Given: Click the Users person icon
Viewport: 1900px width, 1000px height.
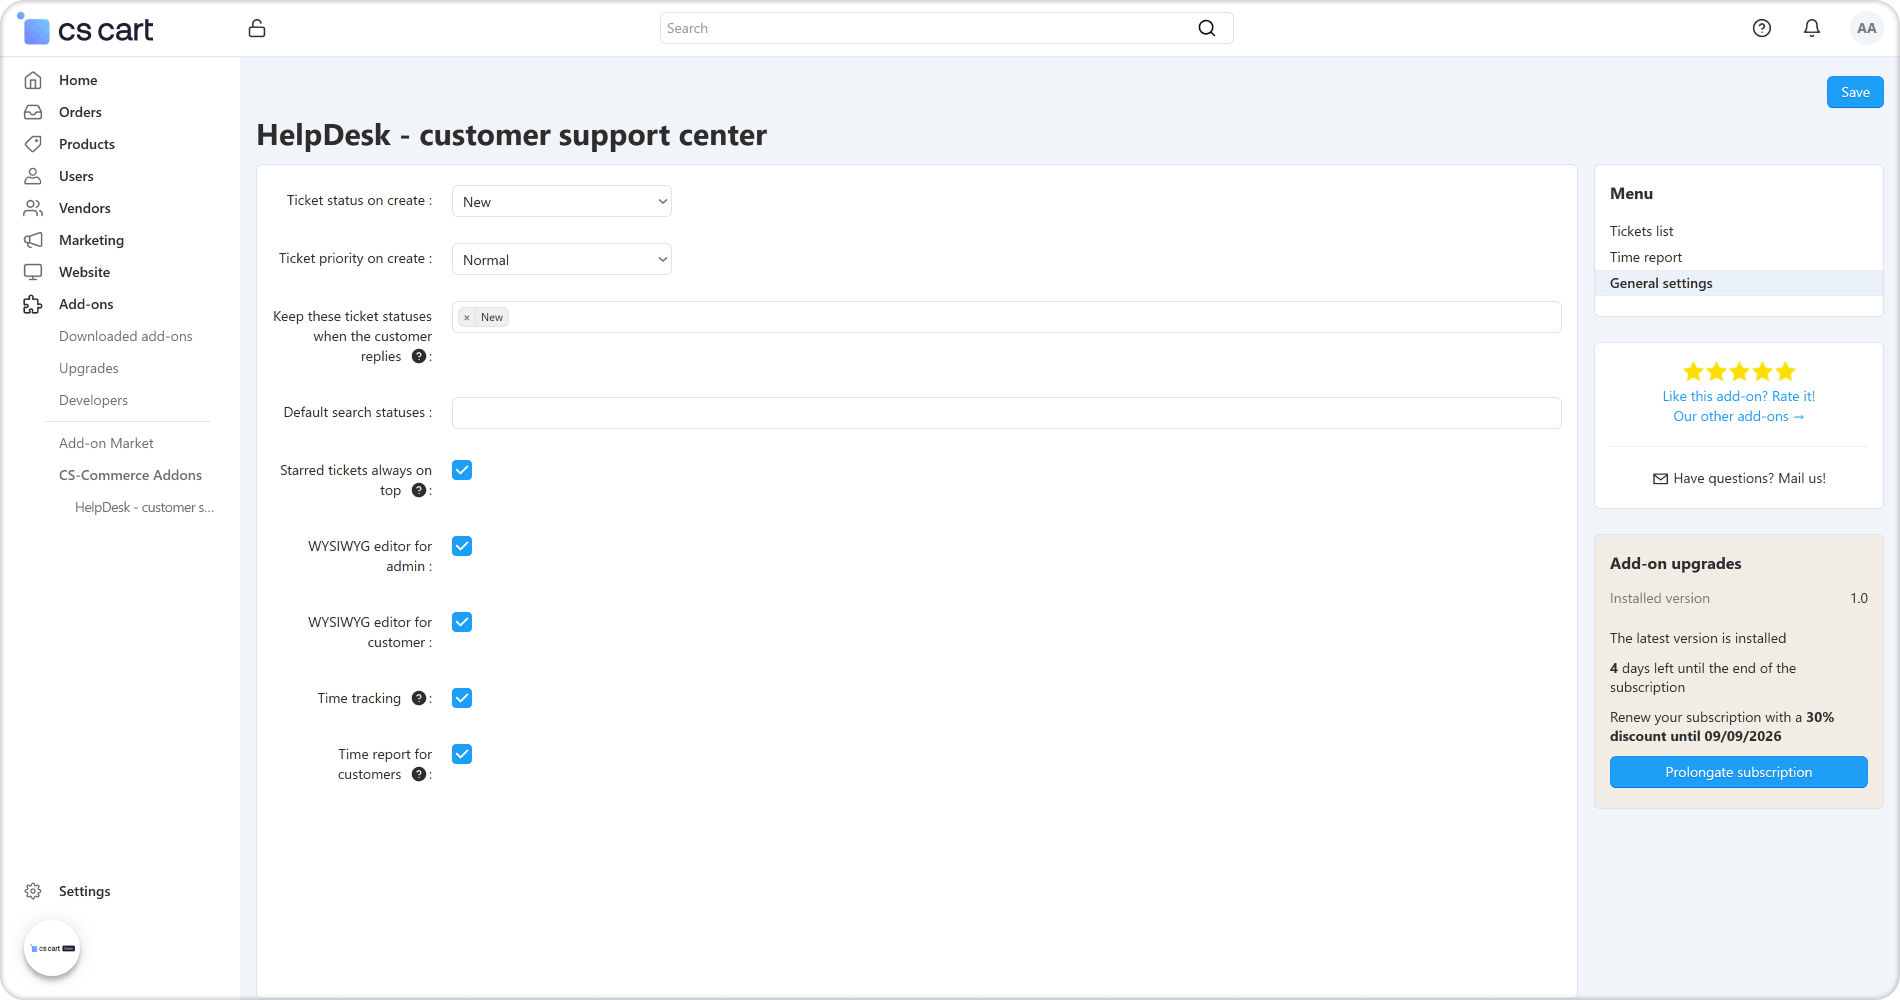Looking at the screenshot, I should (x=33, y=176).
